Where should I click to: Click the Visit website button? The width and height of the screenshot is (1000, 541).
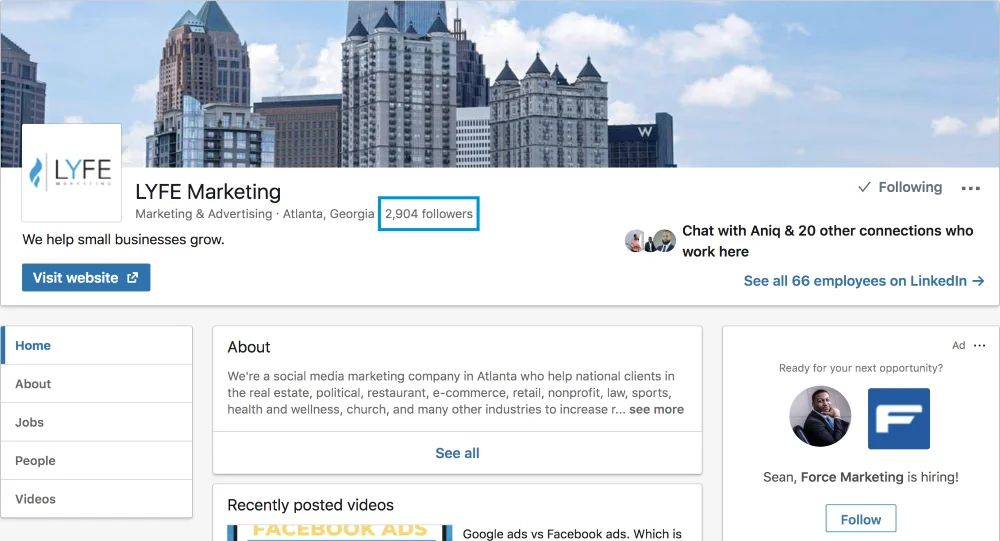coord(86,278)
